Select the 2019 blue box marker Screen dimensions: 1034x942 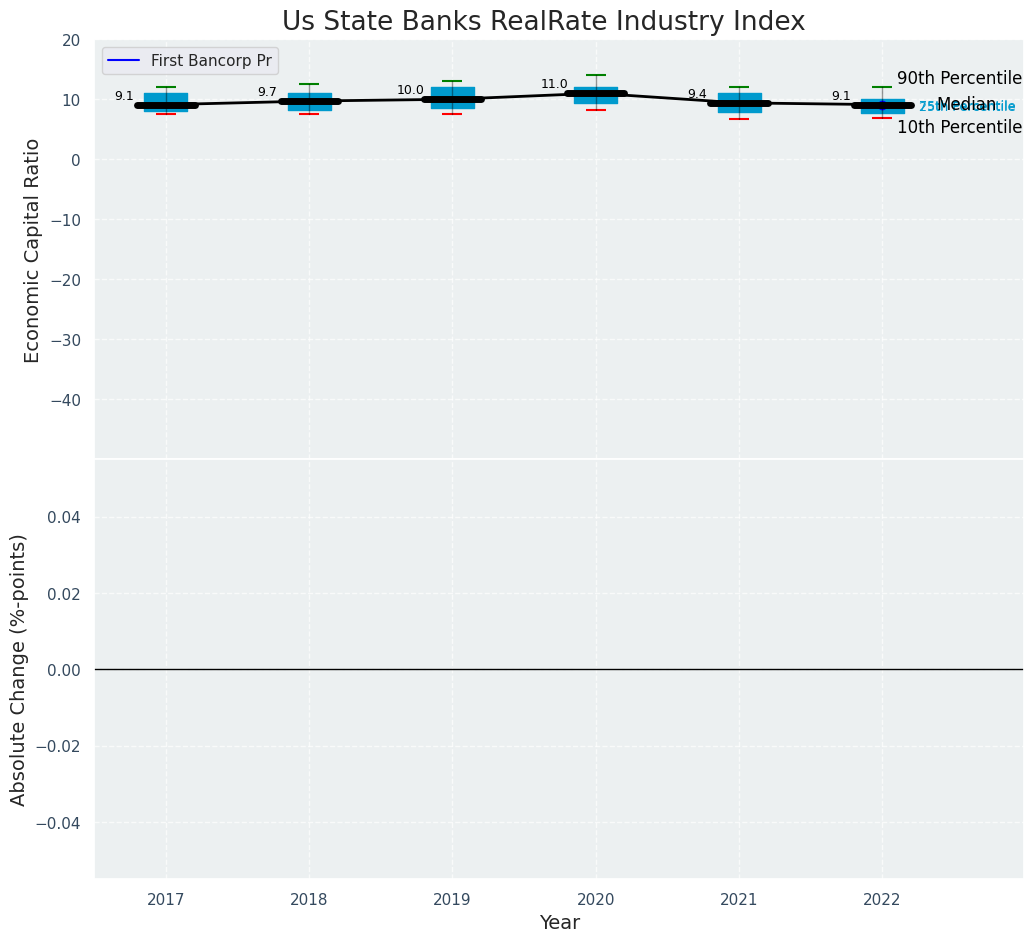453,98
